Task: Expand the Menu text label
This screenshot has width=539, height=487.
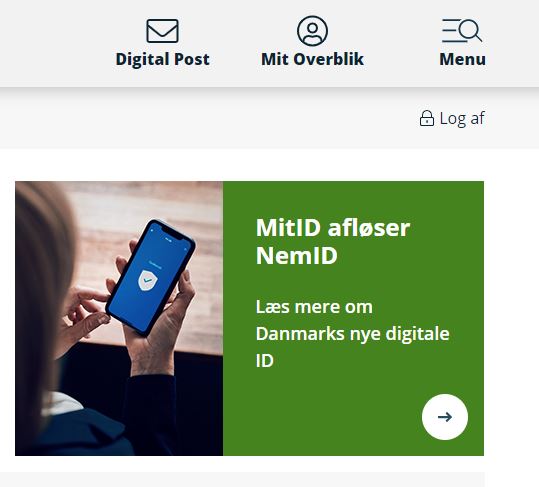Action: click(462, 59)
